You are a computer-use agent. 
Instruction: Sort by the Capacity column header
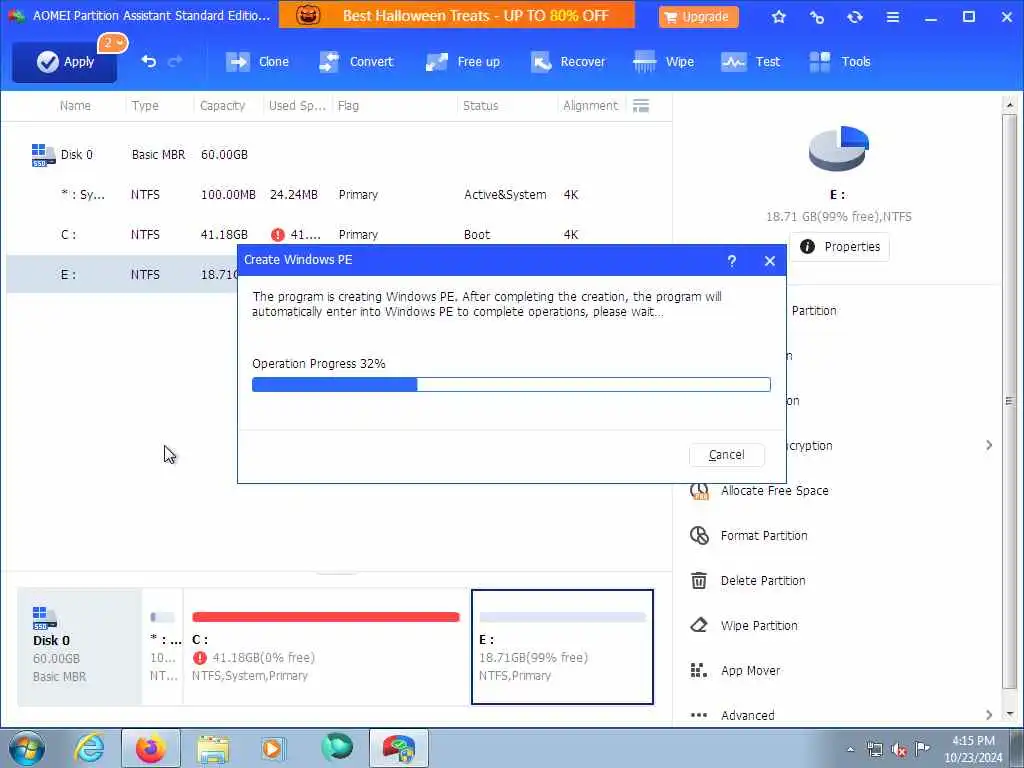tap(222, 106)
